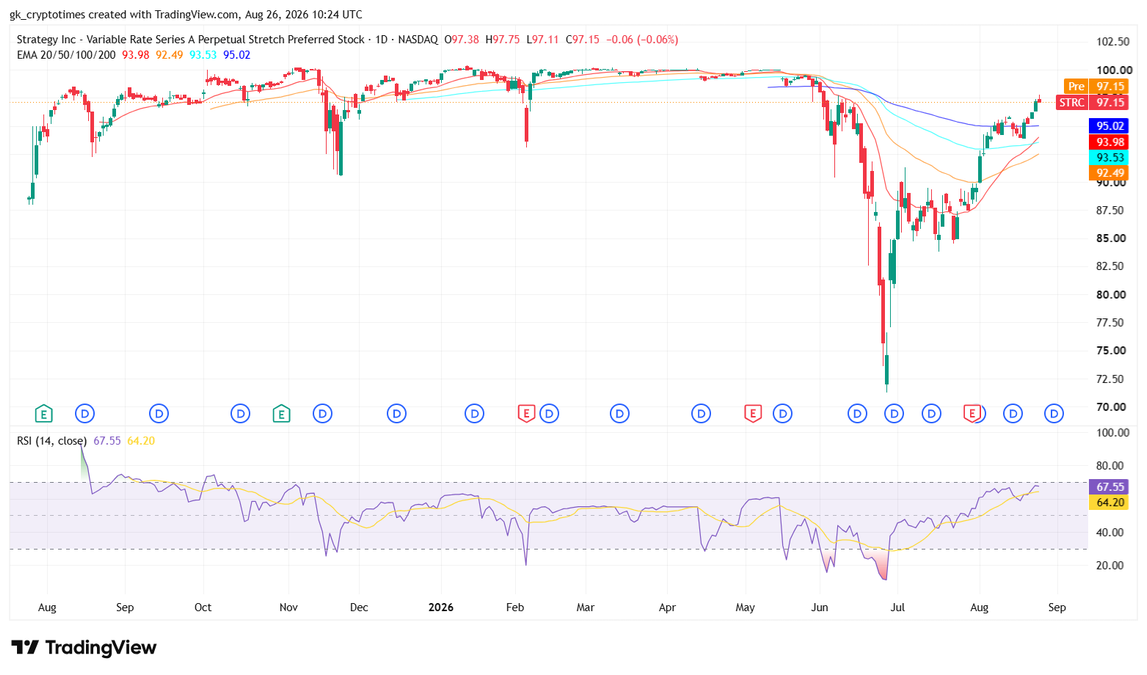The height and width of the screenshot is (675, 1147).
Task: Click the Nov label on the time axis
Action: coord(288,608)
